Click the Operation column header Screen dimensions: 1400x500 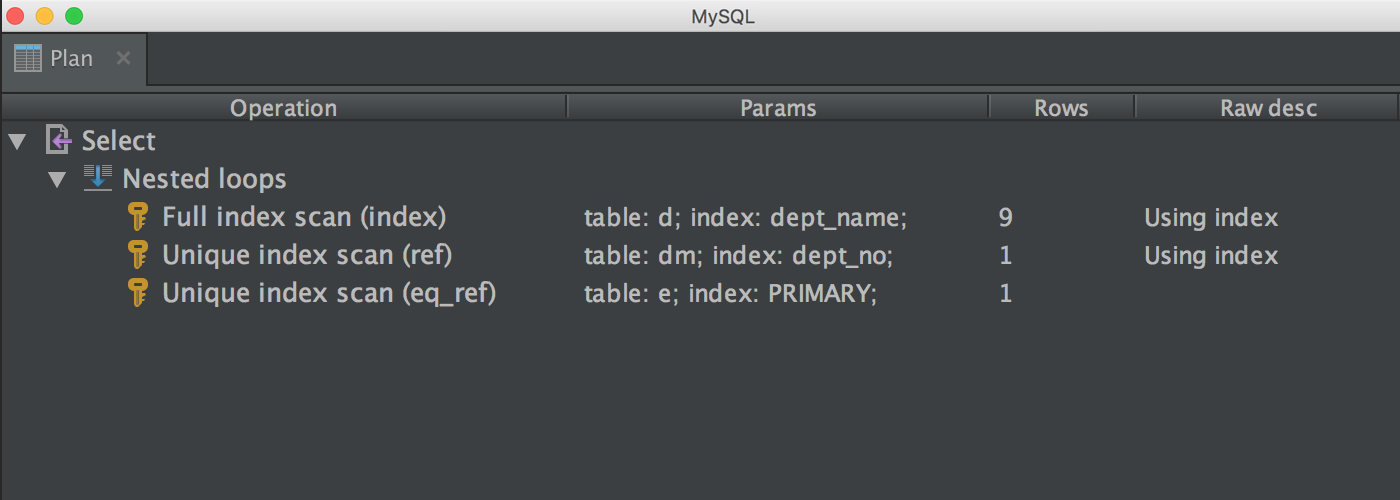[284, 108]
